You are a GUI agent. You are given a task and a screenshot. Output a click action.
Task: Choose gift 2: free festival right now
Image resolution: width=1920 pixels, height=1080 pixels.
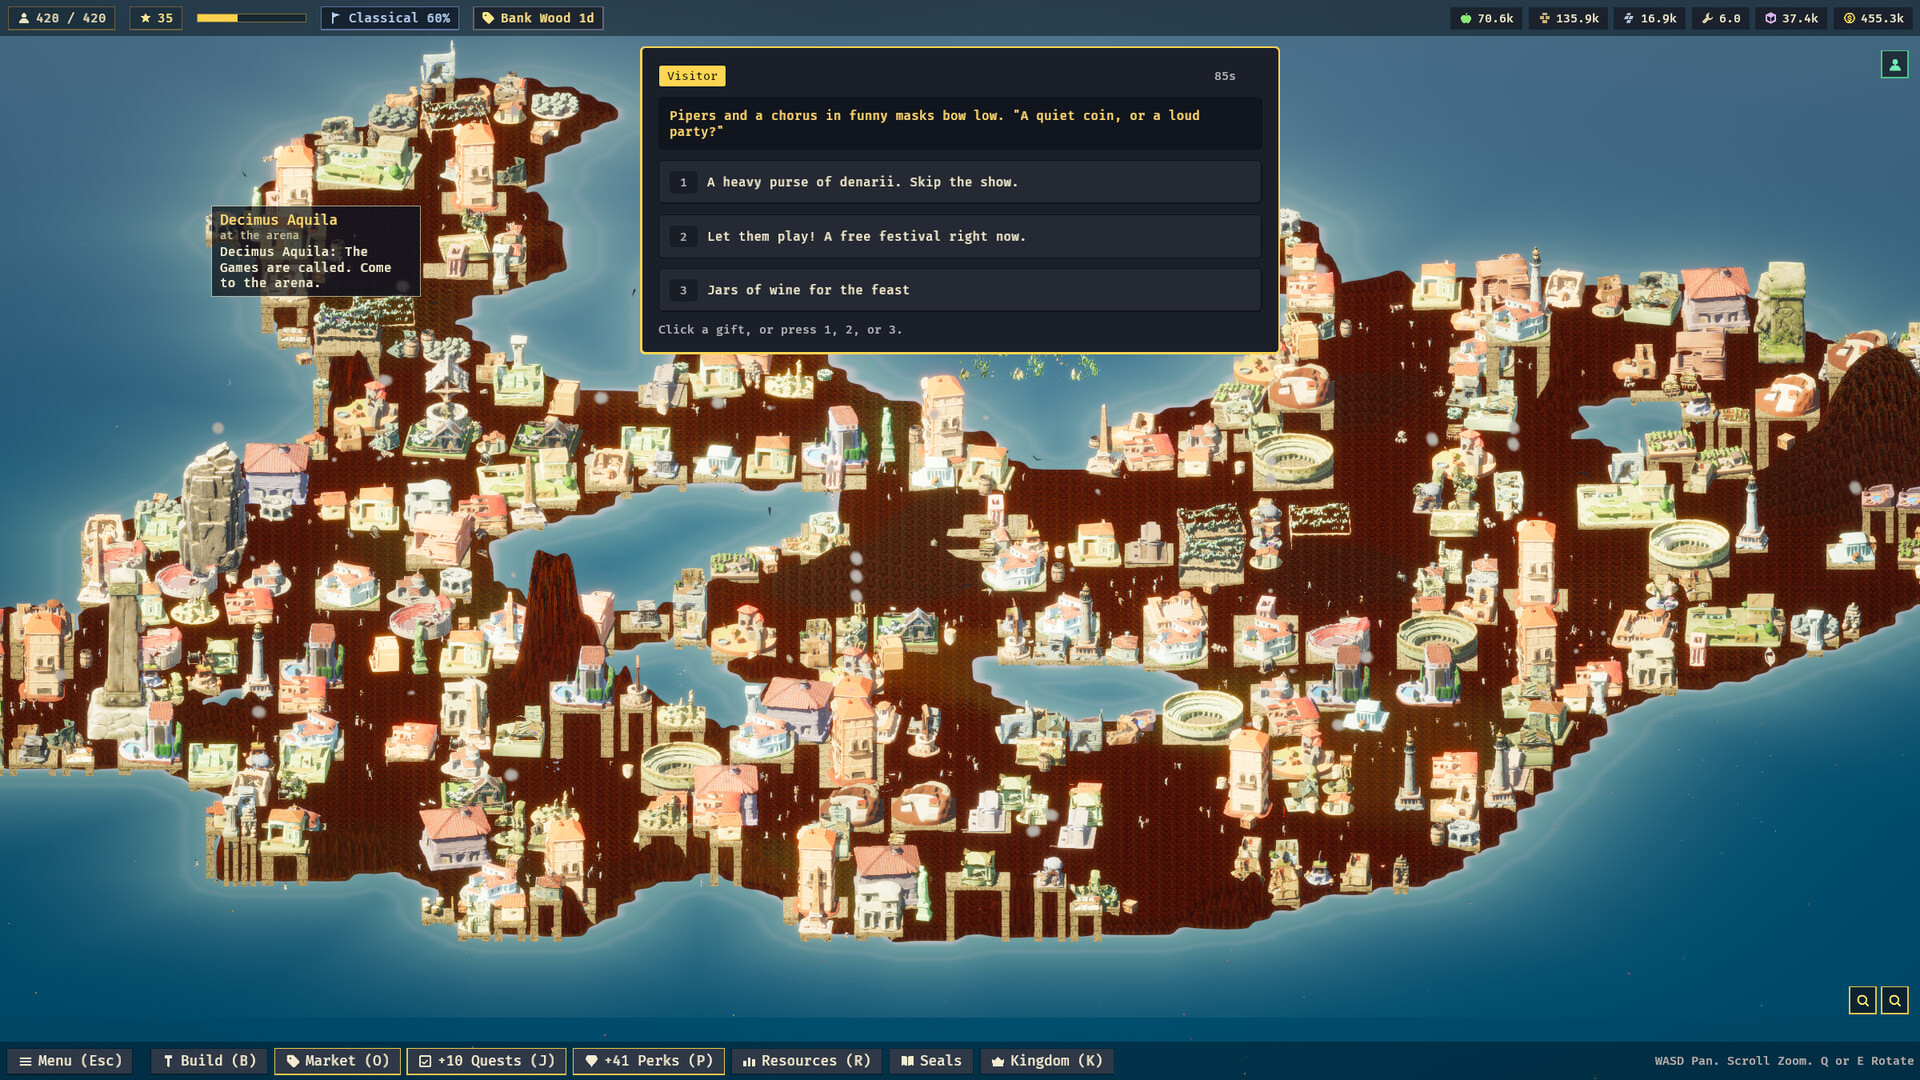(959, 236)
